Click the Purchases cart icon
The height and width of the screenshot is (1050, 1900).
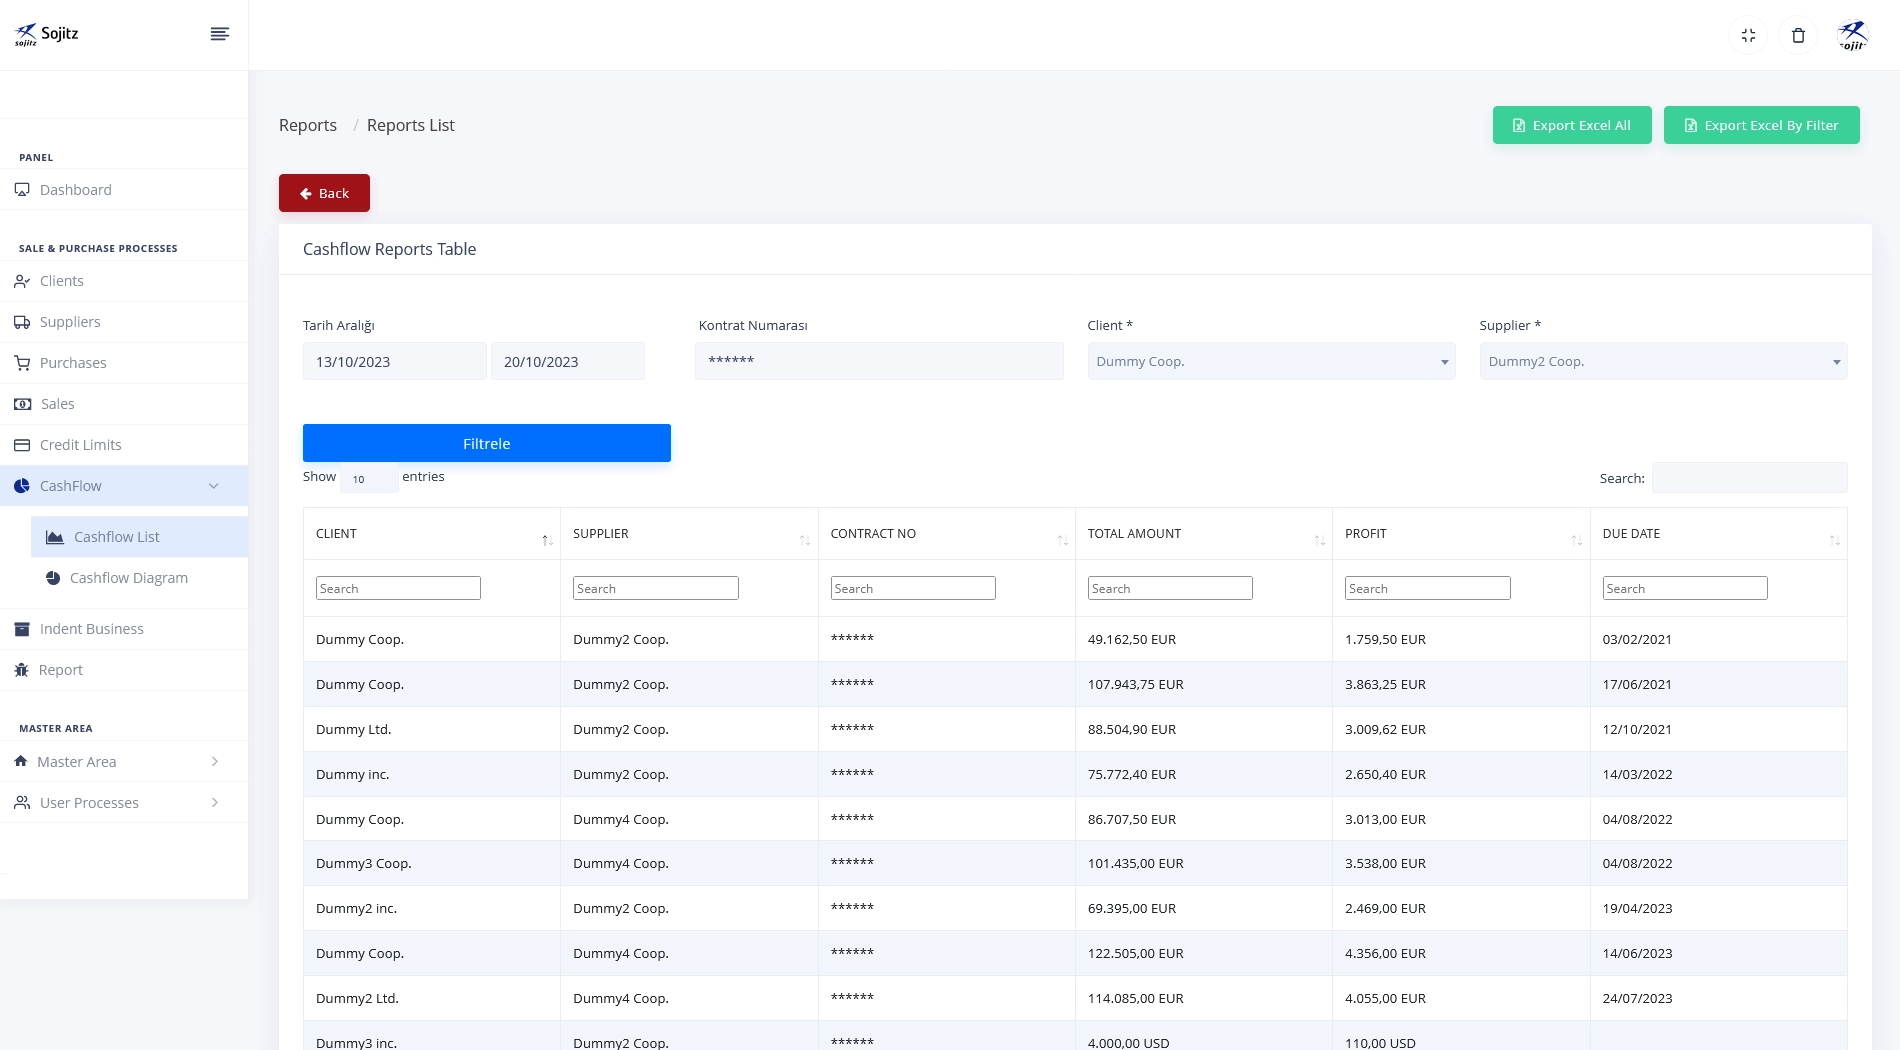pyautogui.click(x=22, y=363)
